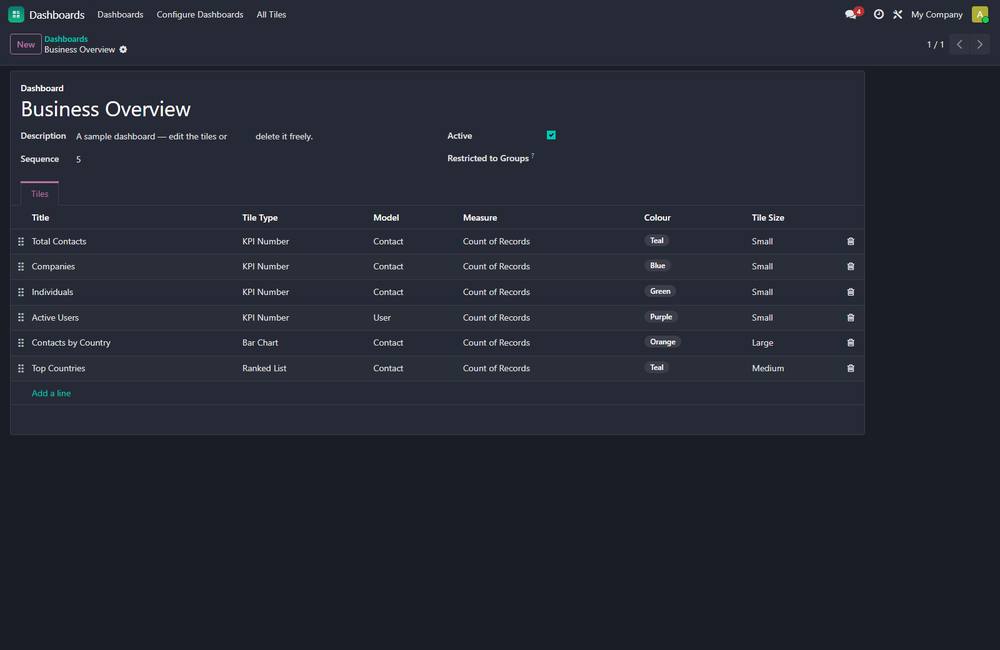Screen dimensions: 1000x650
Task: Open Tile Size dropdown for Top Countries
Action: (x=768, y=368)
